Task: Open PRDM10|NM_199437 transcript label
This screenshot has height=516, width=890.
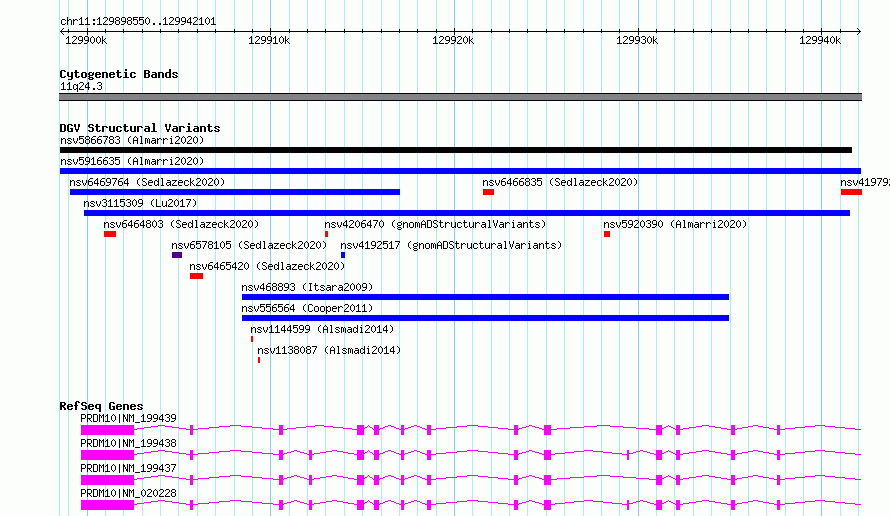Action: [x=128, y=468]
